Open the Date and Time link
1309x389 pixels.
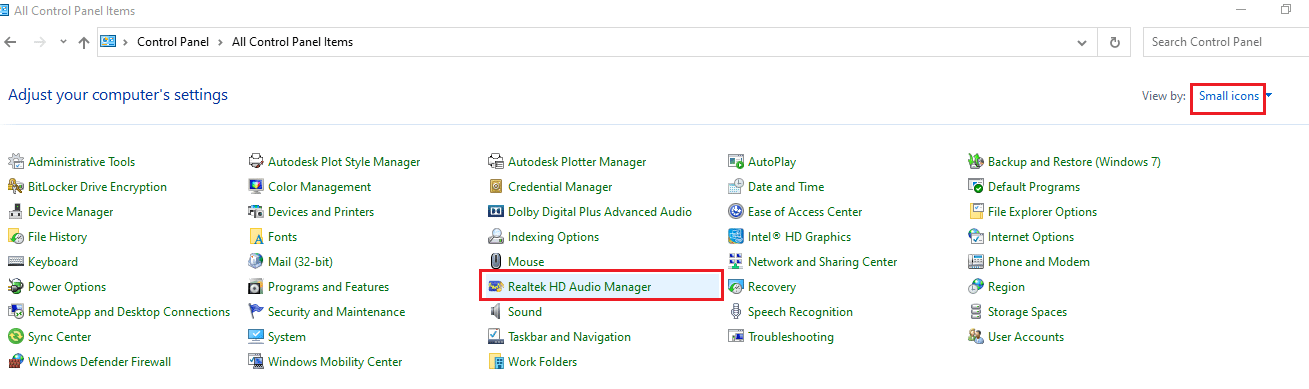click(786, 187)
